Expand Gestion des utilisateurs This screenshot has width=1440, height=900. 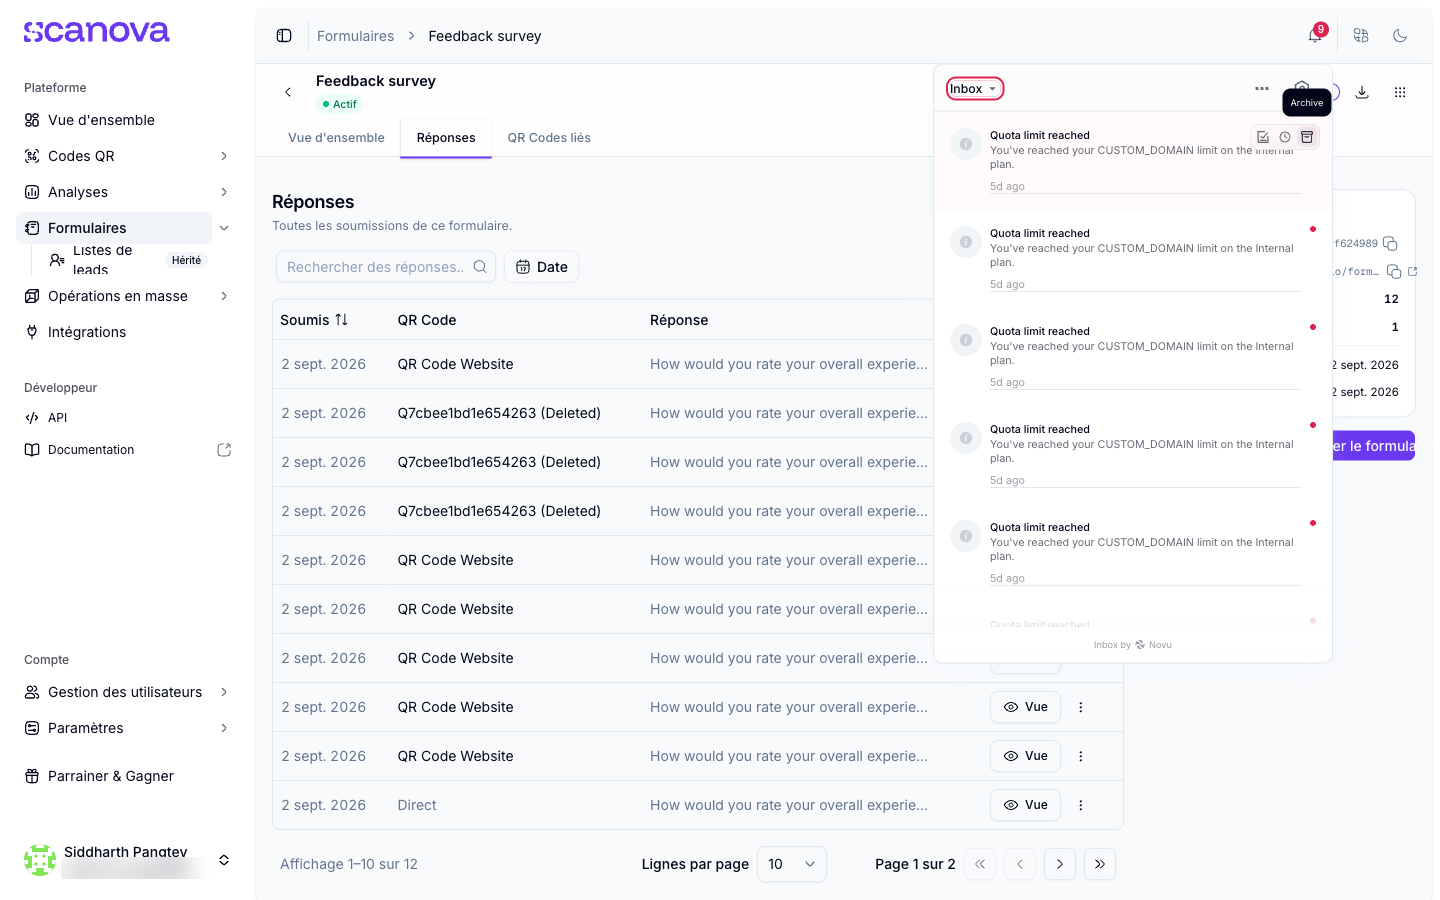(224, 692)
